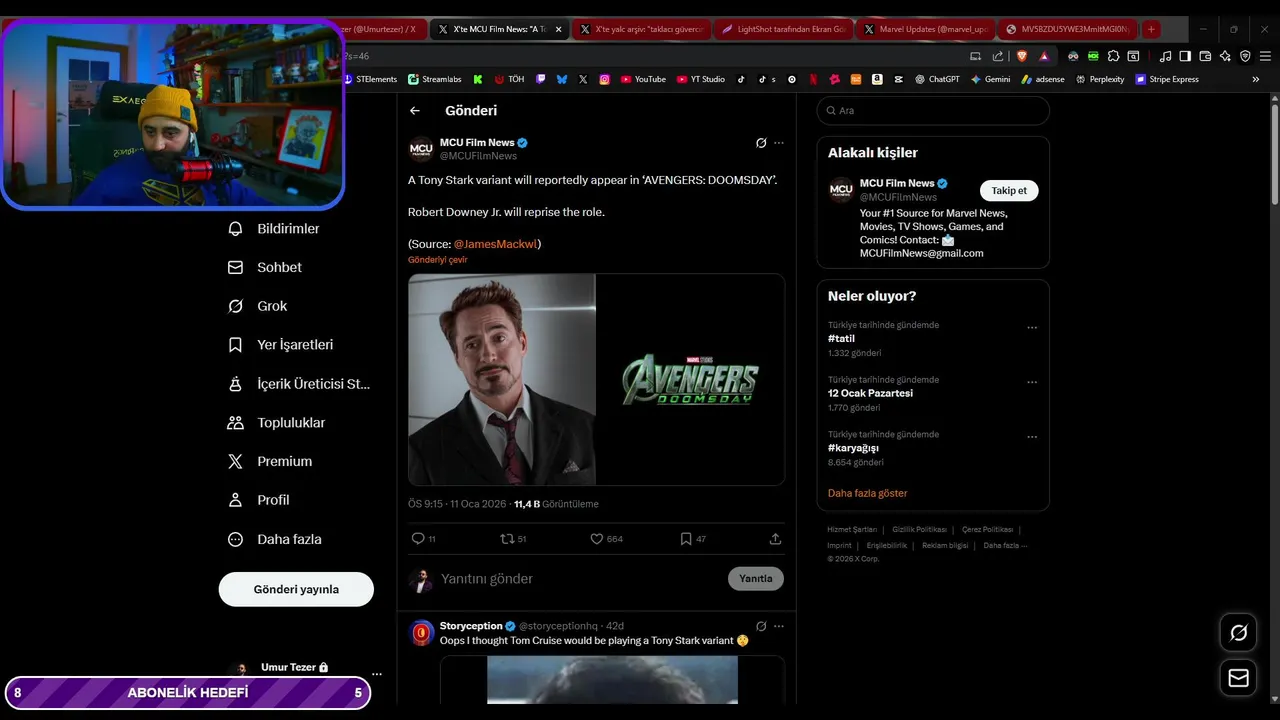Open the Gizlilik Politikası footer link
The height and width of the screenshot is (720, 1280).
click(919, 530)
